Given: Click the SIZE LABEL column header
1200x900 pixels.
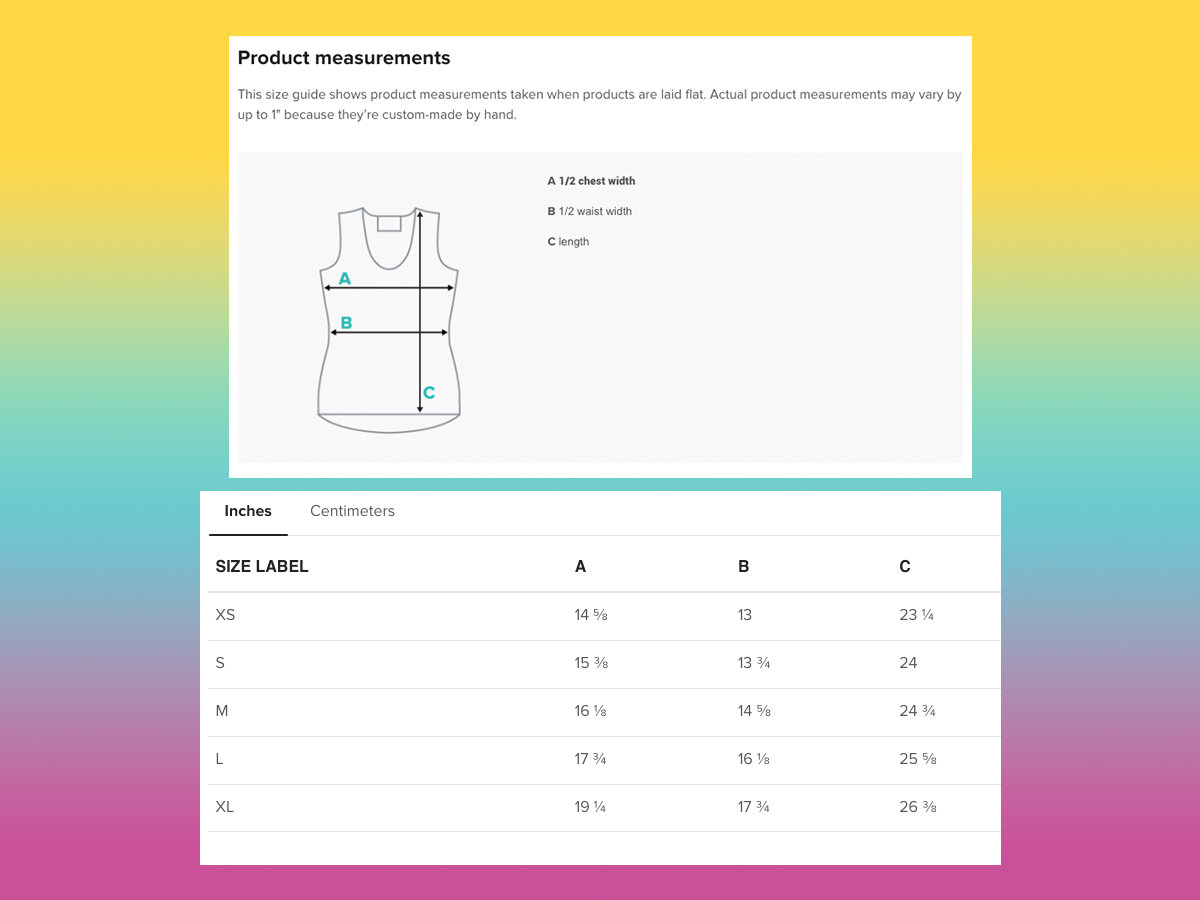Looking at the screenshot, I should pyautogui.click(x=262, y=566).
